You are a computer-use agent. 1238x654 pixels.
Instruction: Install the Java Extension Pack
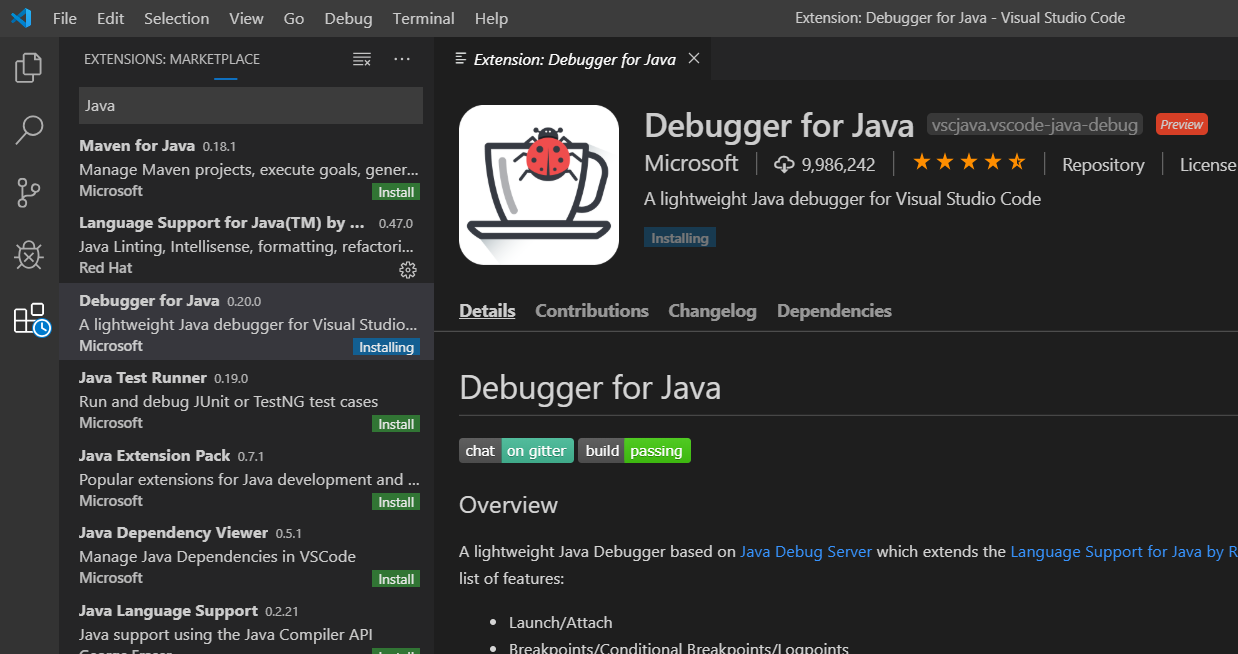[396, 502]
